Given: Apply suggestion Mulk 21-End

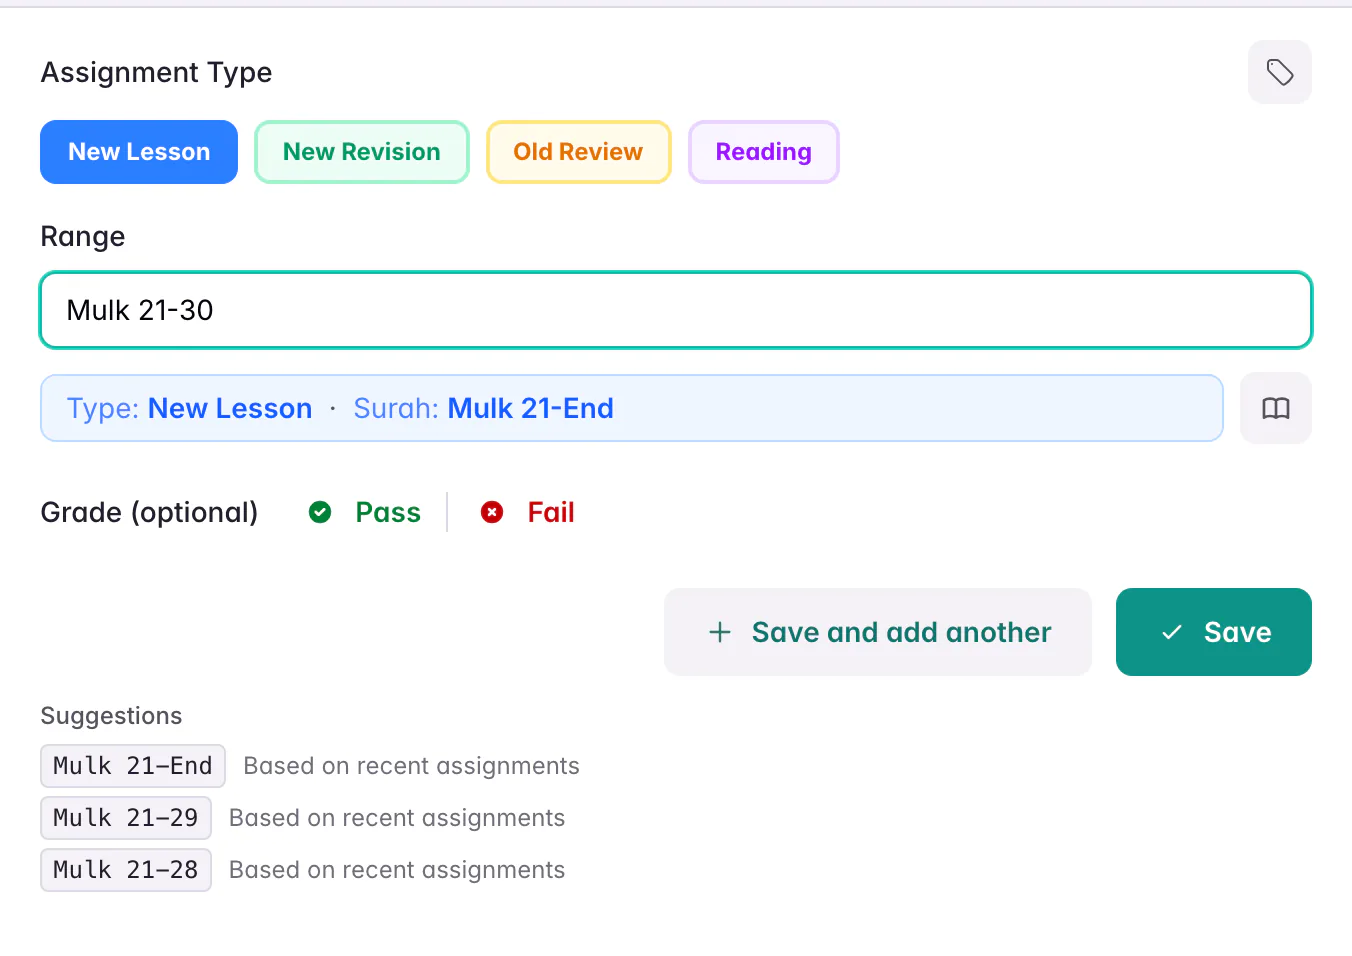Looking at the screenshot, I should click(x=133, y=766).
